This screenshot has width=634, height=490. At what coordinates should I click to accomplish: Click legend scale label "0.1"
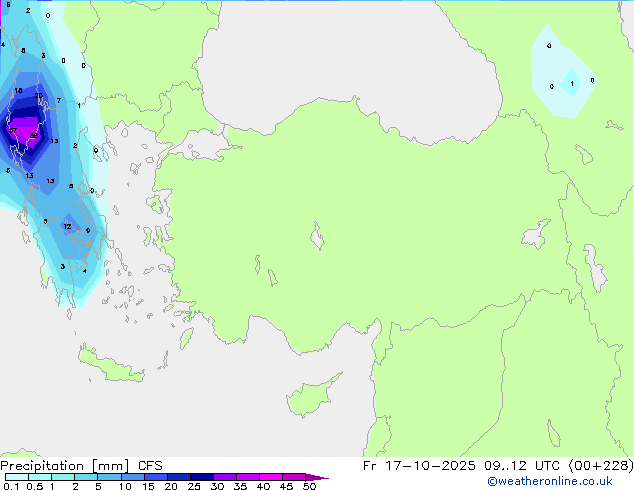11,486
